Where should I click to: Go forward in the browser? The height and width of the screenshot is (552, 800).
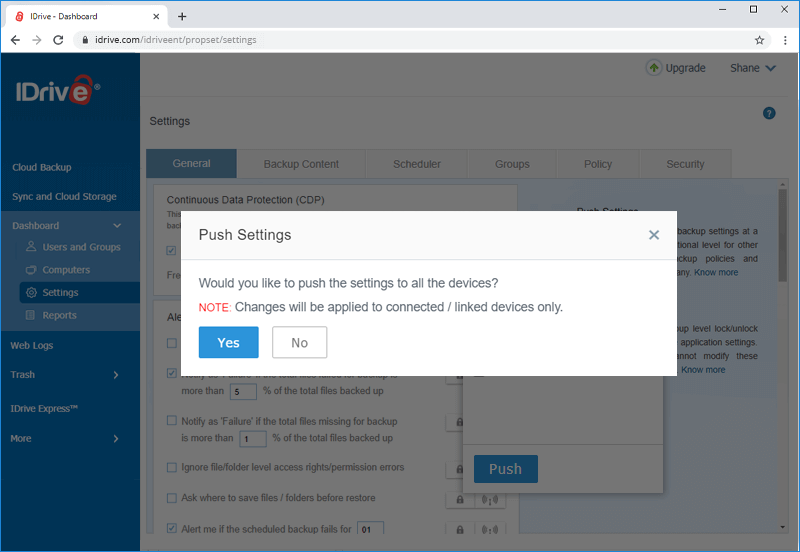pyautogui.click(x=37, y=40)
